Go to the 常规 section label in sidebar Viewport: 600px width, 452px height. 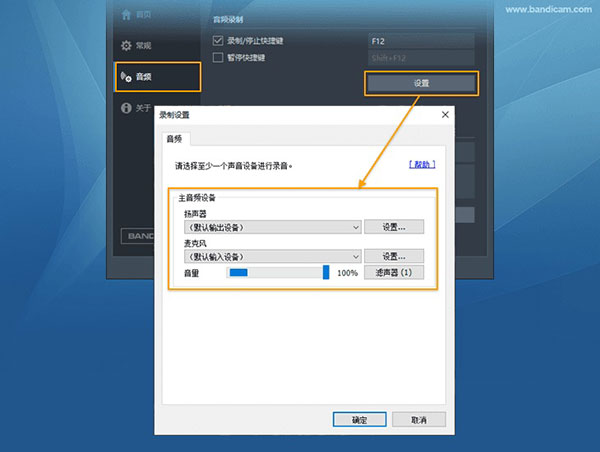(x=145, y=46)
